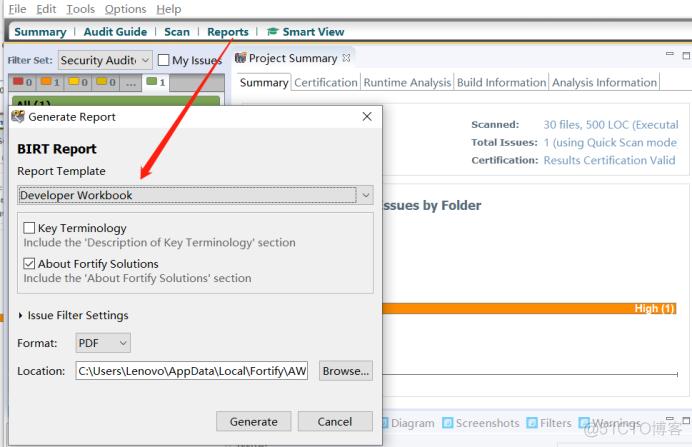Viewport: 692px width, 447px height.
Task: Maximize the bottom panel
Action: pyautogui.click(x=686, y=420)
